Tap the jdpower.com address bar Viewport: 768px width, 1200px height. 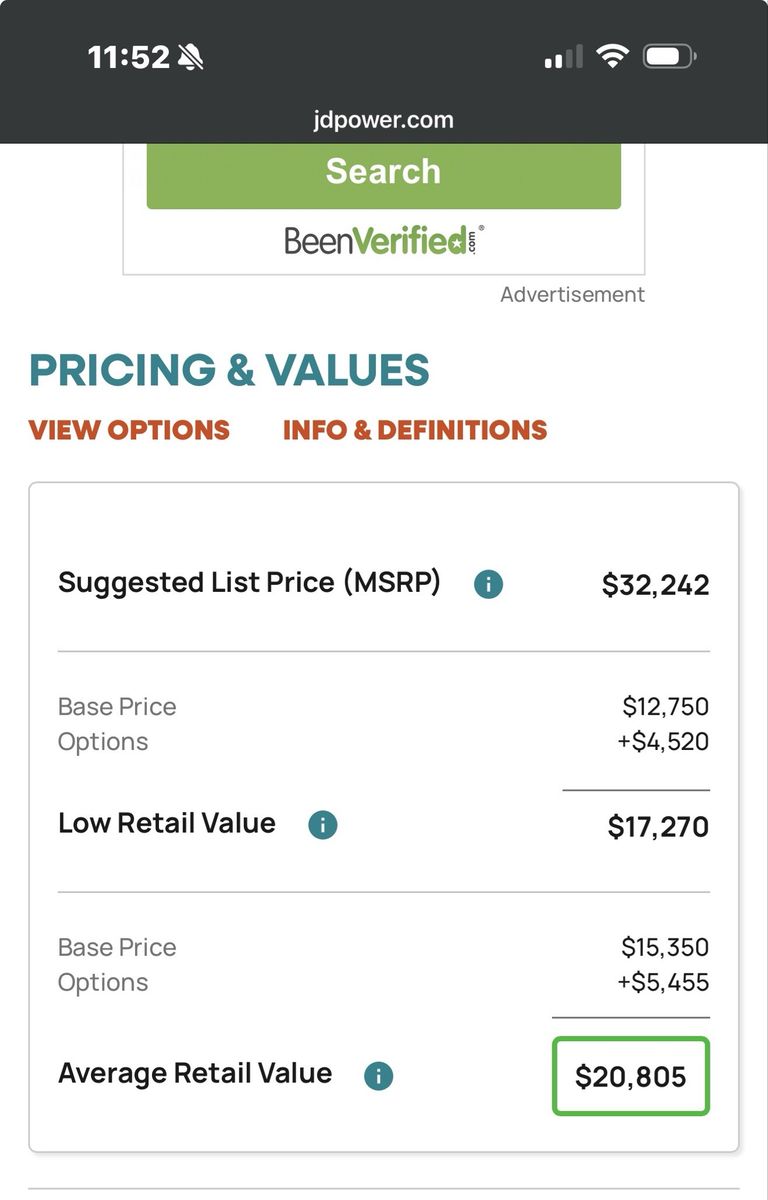[x=383, y=120]
